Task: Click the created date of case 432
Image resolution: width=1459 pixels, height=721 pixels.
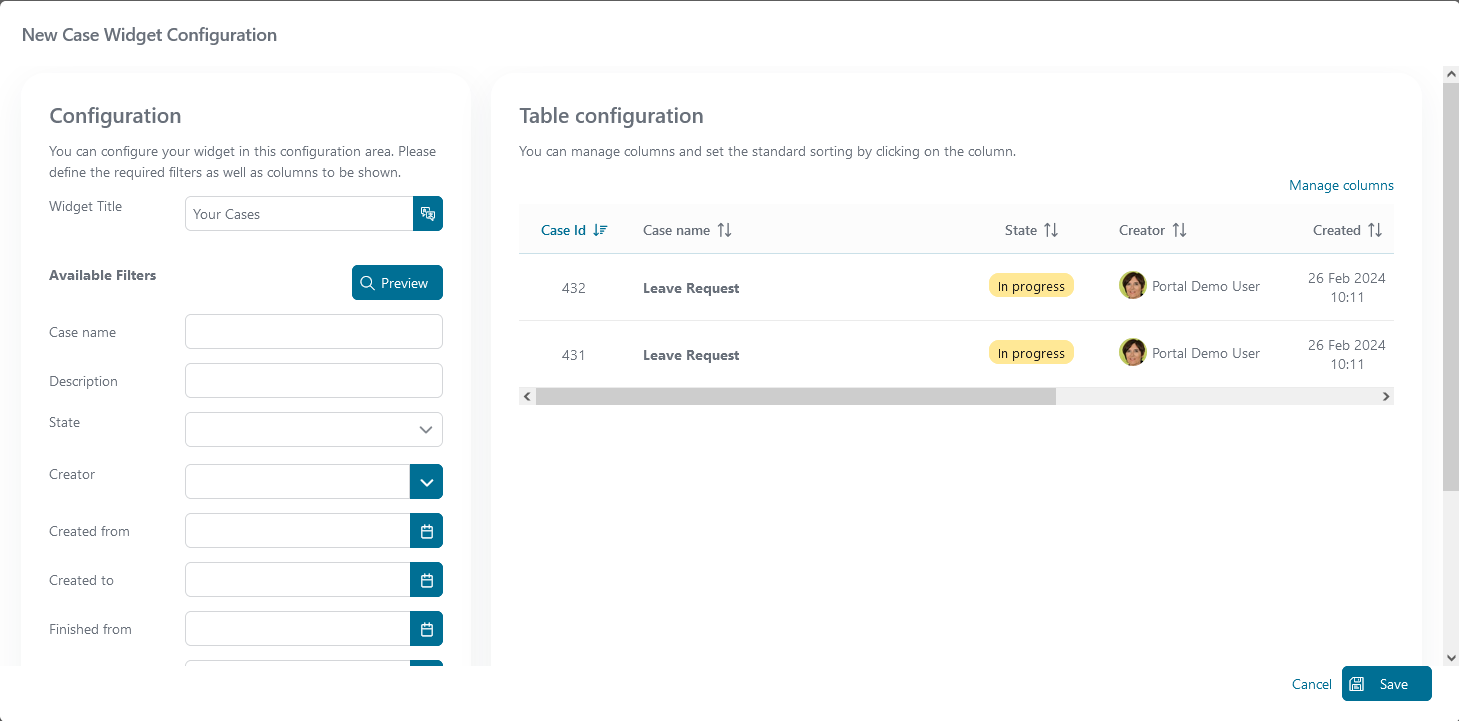Action: click(1347, 287)
